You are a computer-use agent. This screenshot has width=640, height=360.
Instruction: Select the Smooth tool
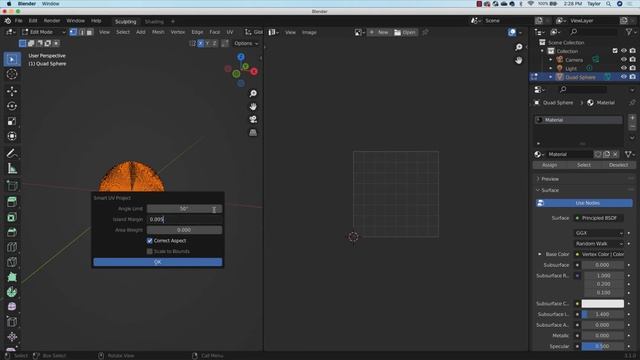coord(12,307)
